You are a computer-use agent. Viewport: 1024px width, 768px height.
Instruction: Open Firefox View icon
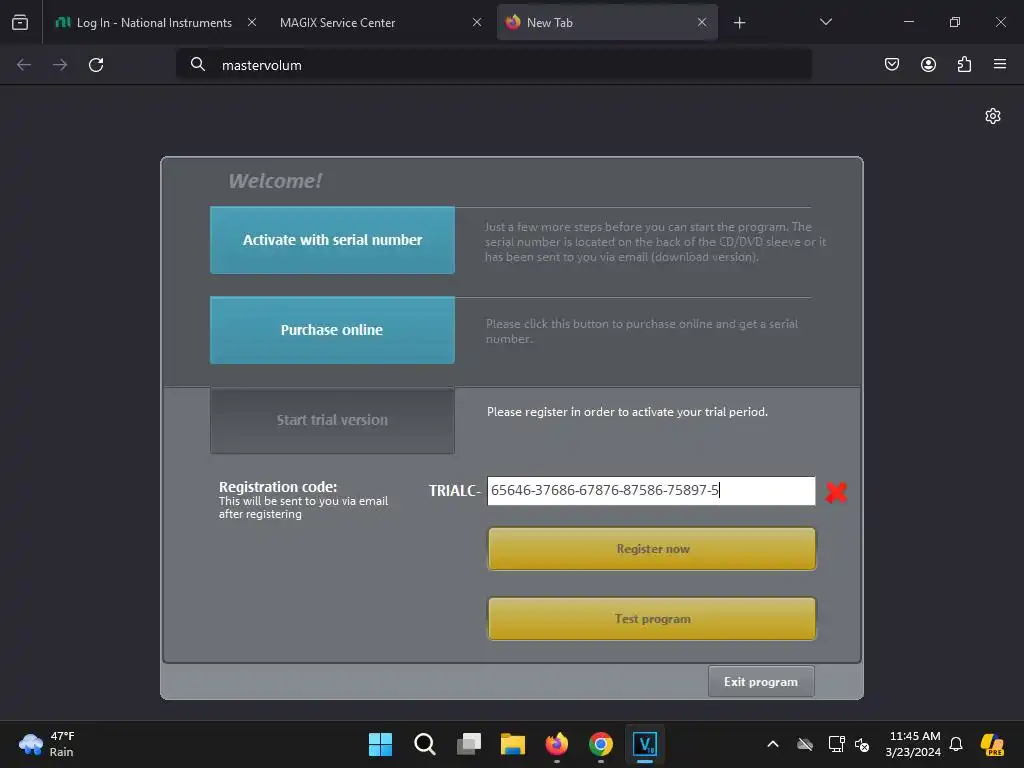(x=20, y=22)
